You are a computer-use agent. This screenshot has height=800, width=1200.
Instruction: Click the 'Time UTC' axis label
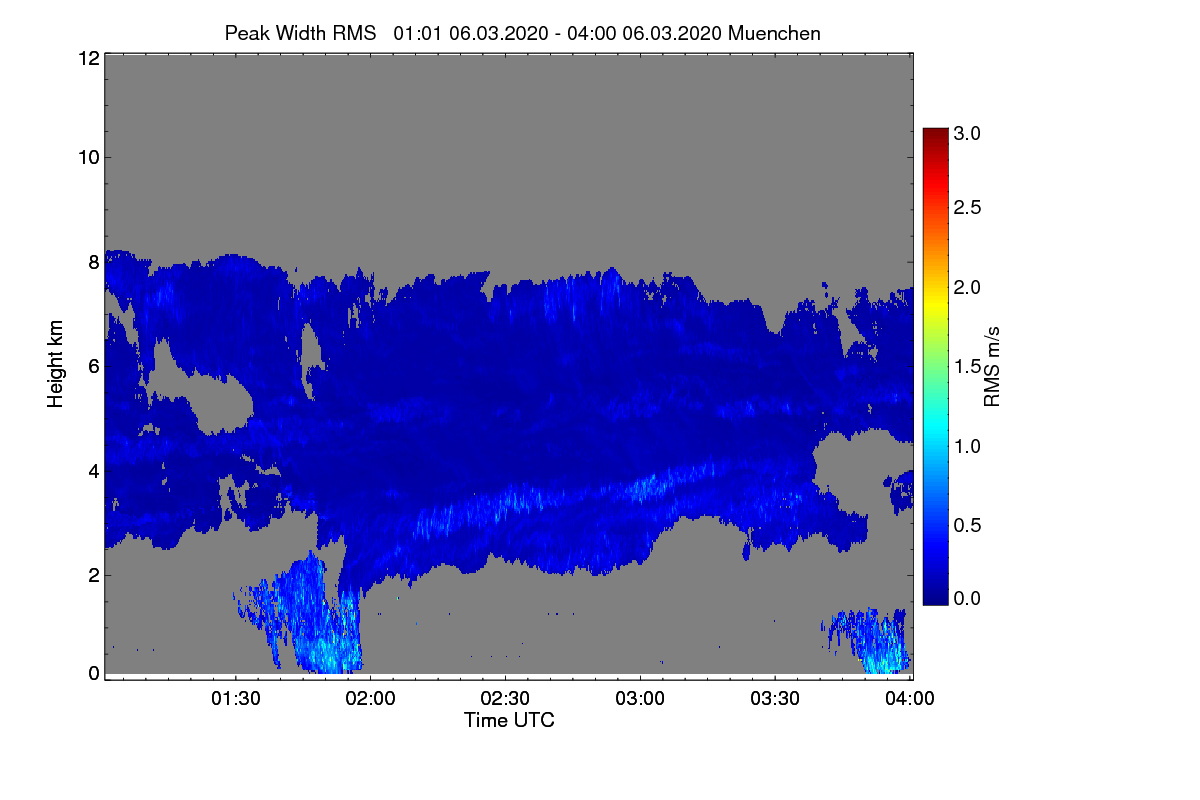pos(509,720)
